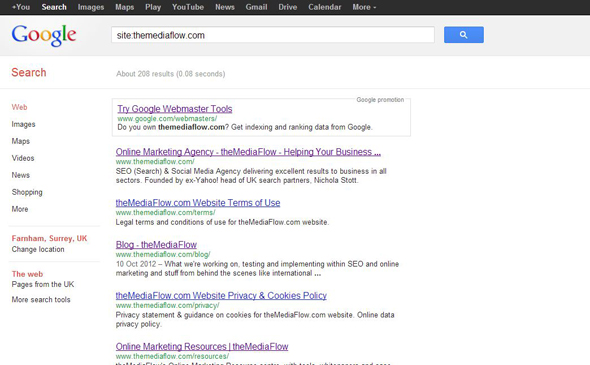Click the www.themediaflow.com/privacy/ URL text
This screenshot has height=365, width=590.
click(x=167, y=305)
